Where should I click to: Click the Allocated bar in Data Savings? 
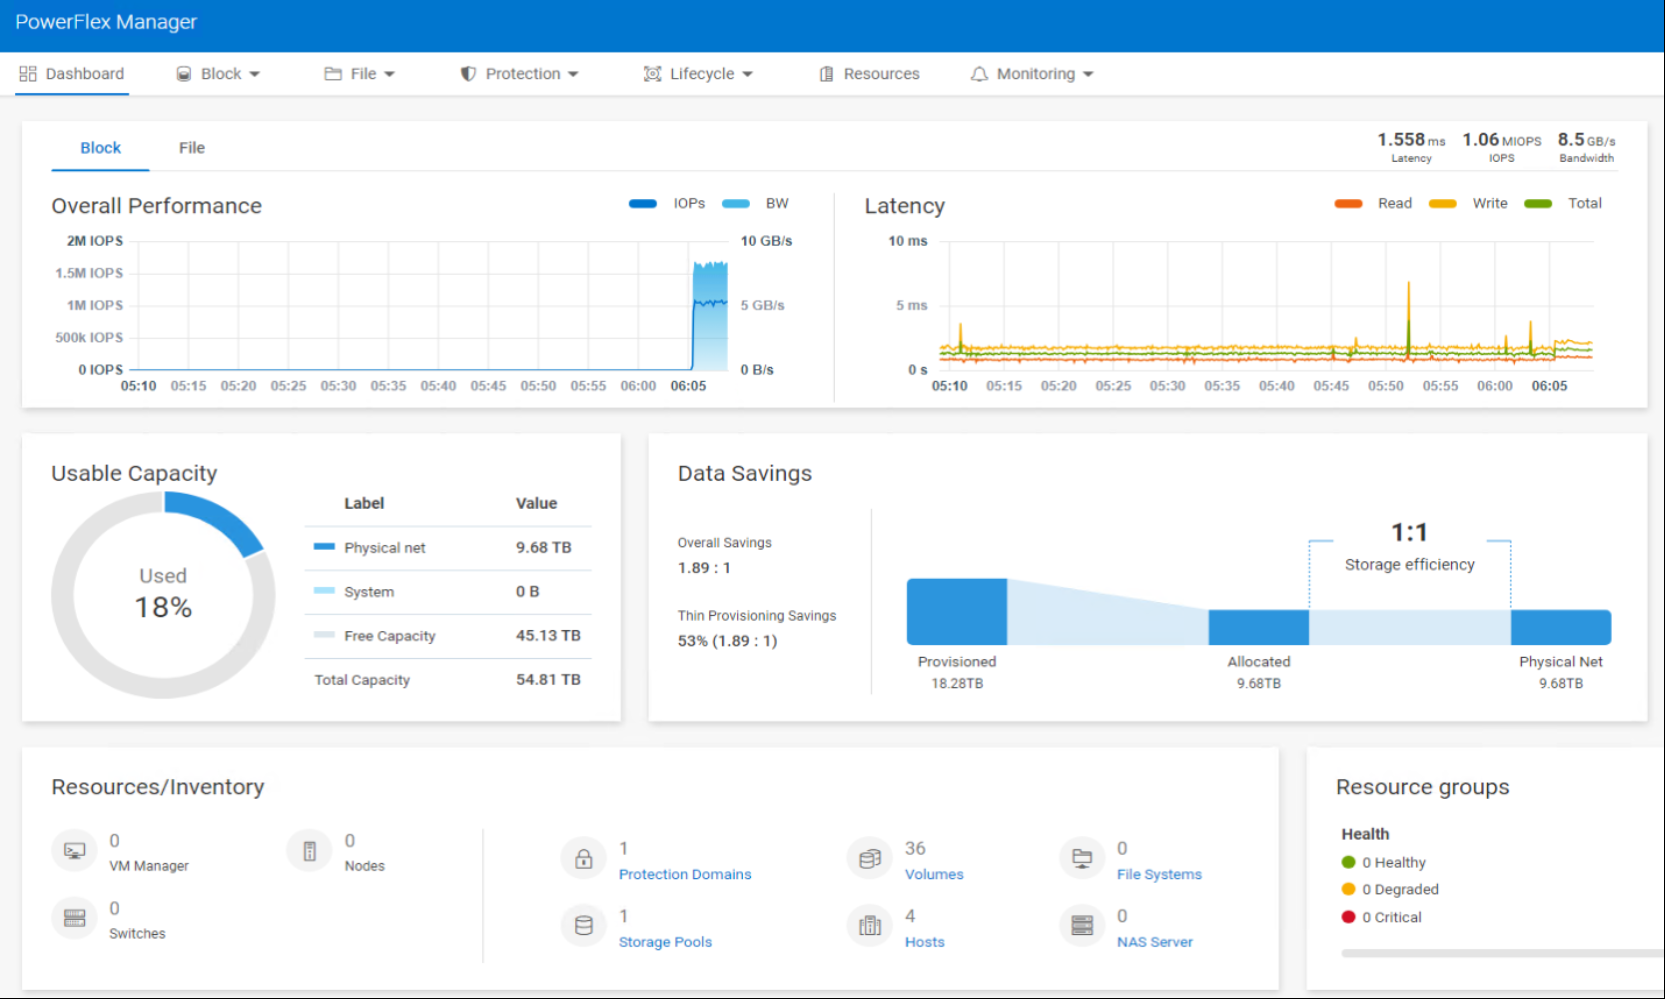(x=1259, y=627)
